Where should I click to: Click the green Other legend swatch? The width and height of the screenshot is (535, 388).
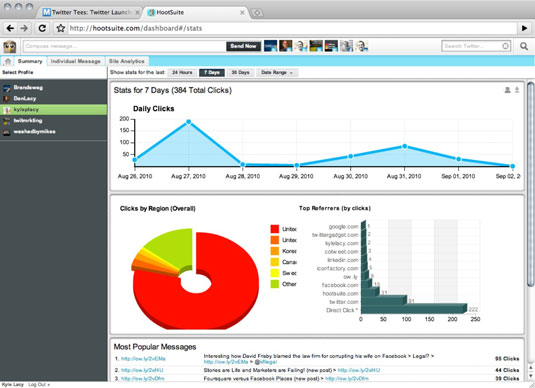(x=275, y=284)
